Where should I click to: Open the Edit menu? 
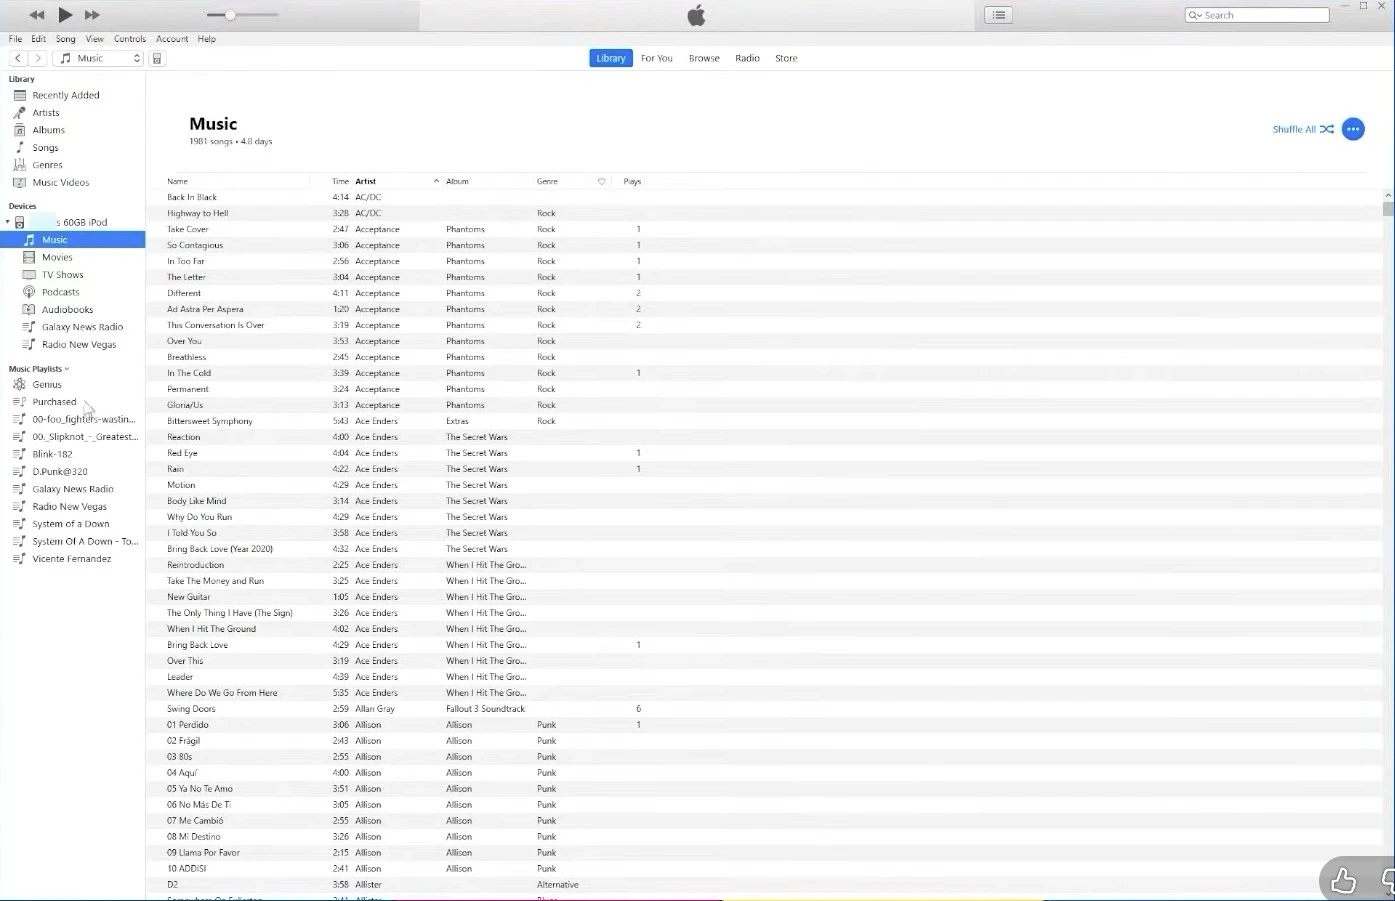pyautogui.click(x=38, y=39)
